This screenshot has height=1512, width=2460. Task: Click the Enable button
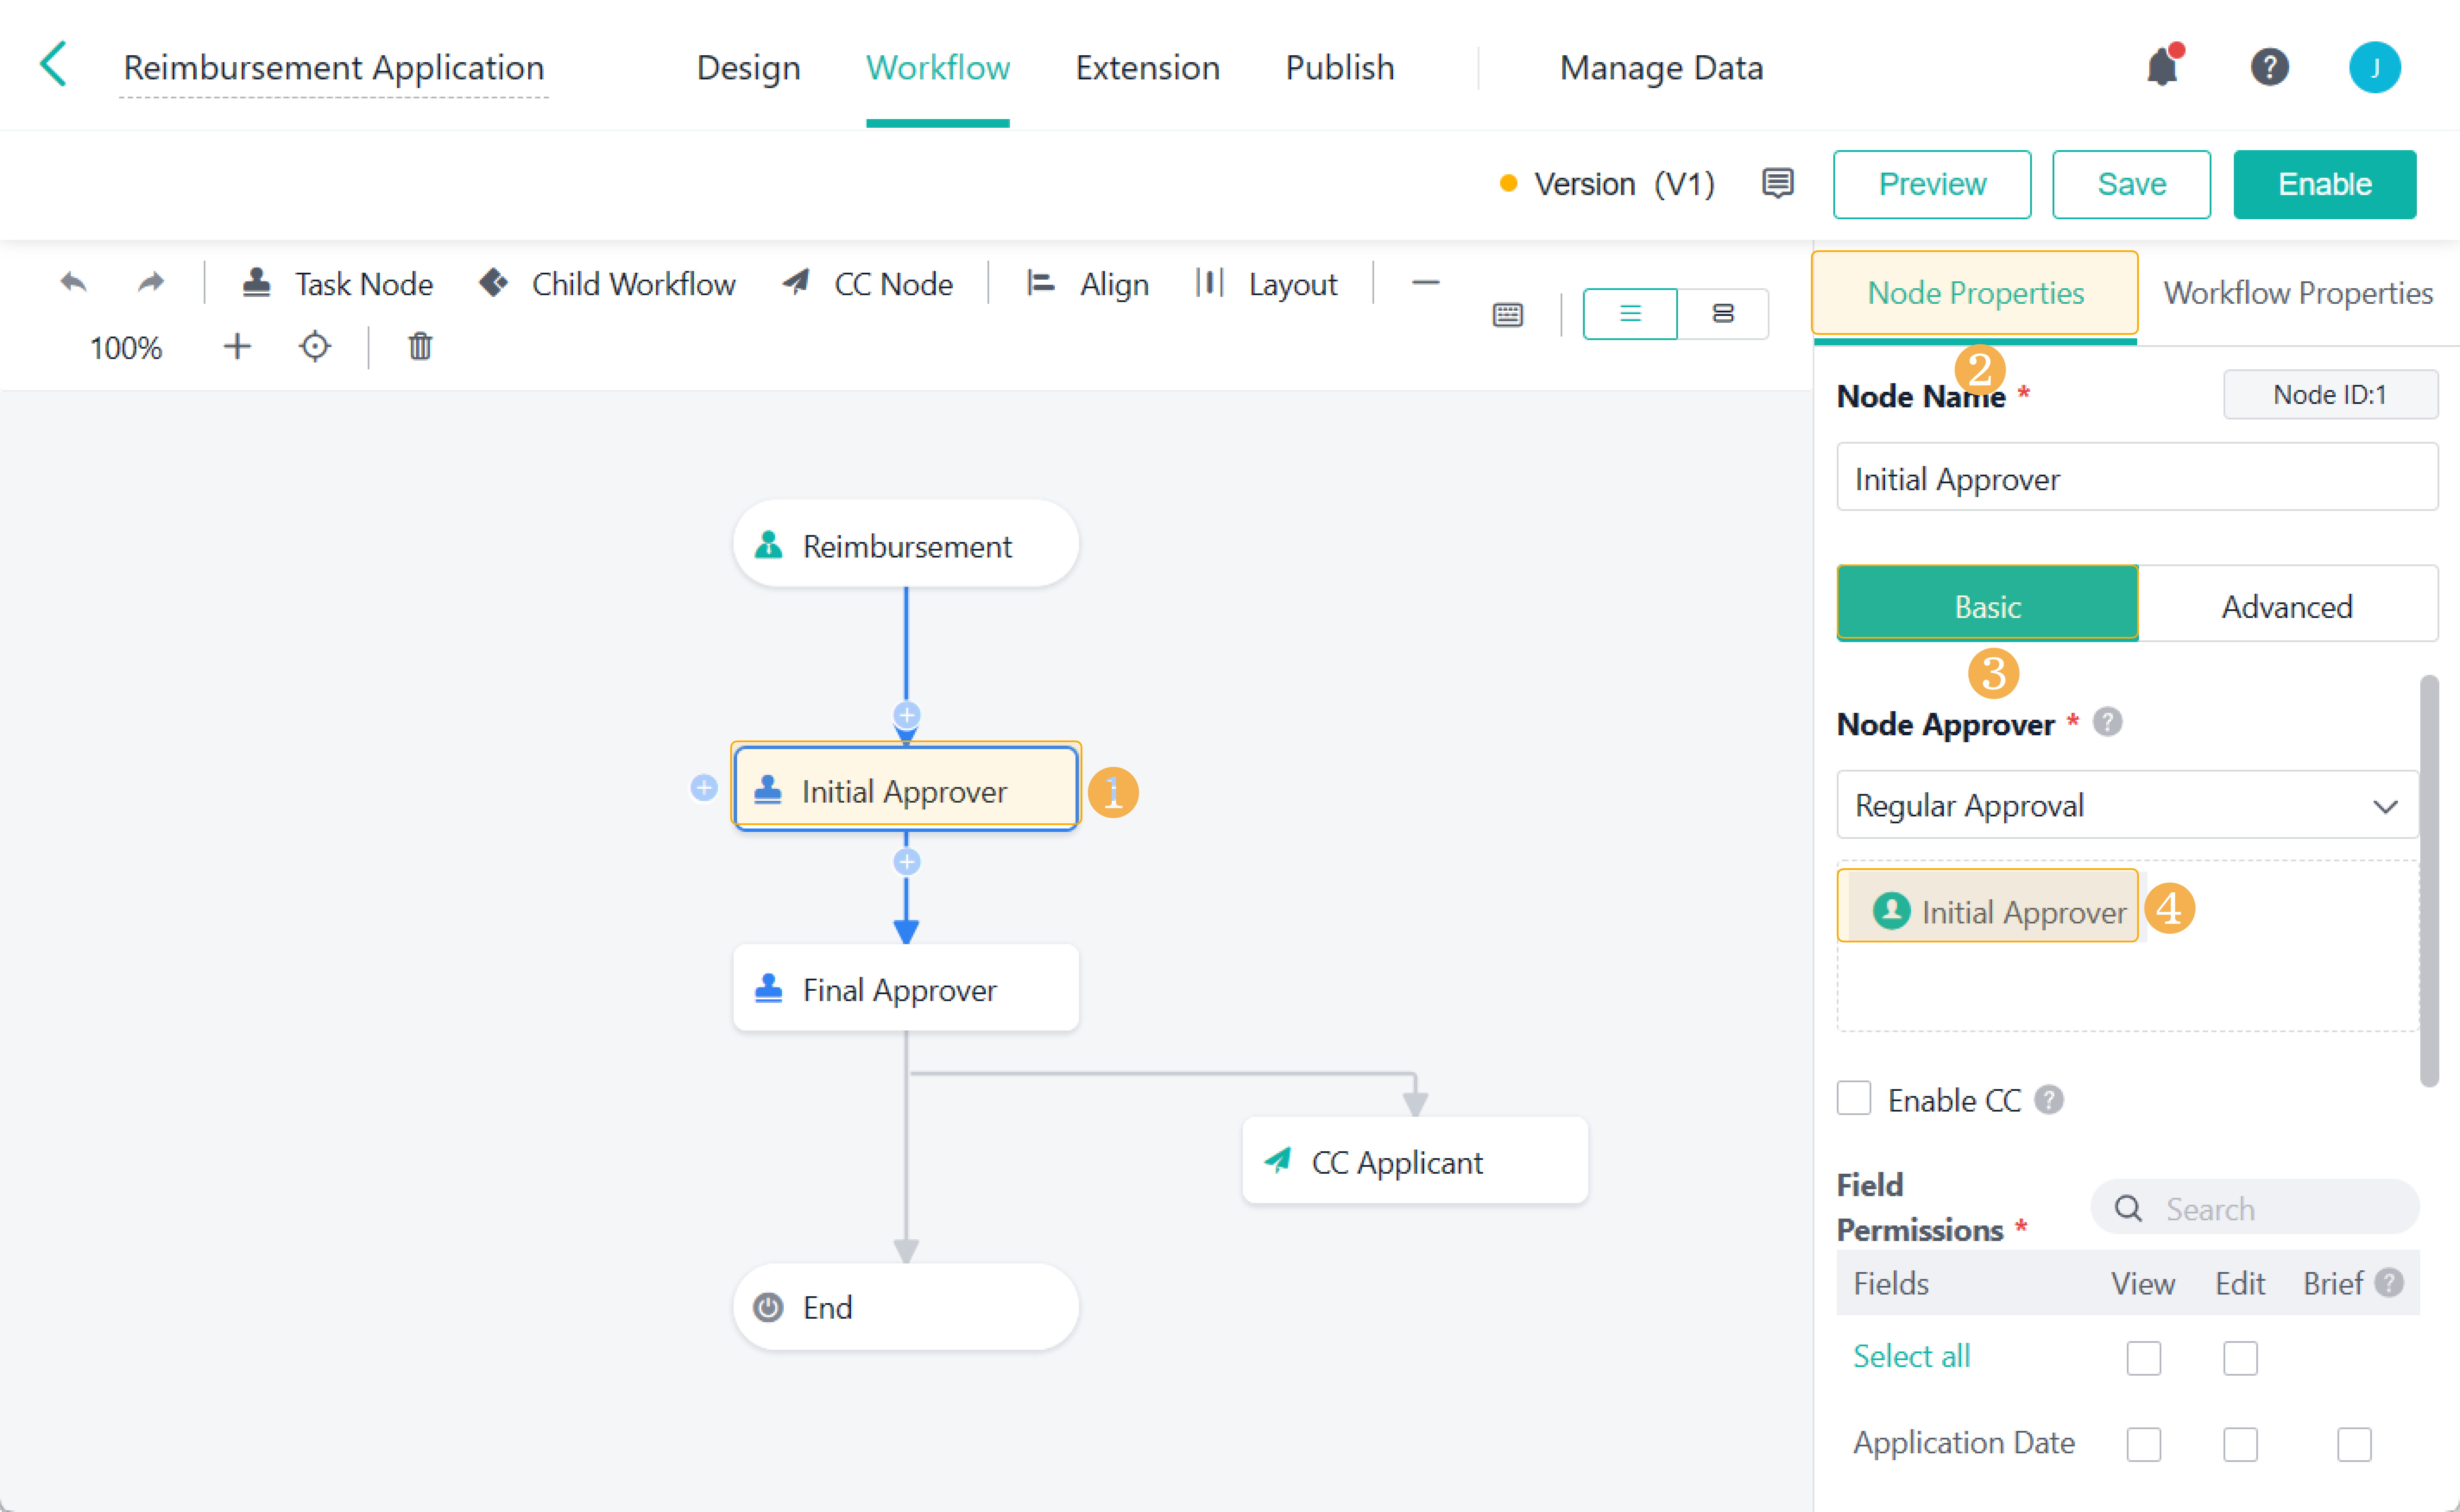(x=2324, y=184)
